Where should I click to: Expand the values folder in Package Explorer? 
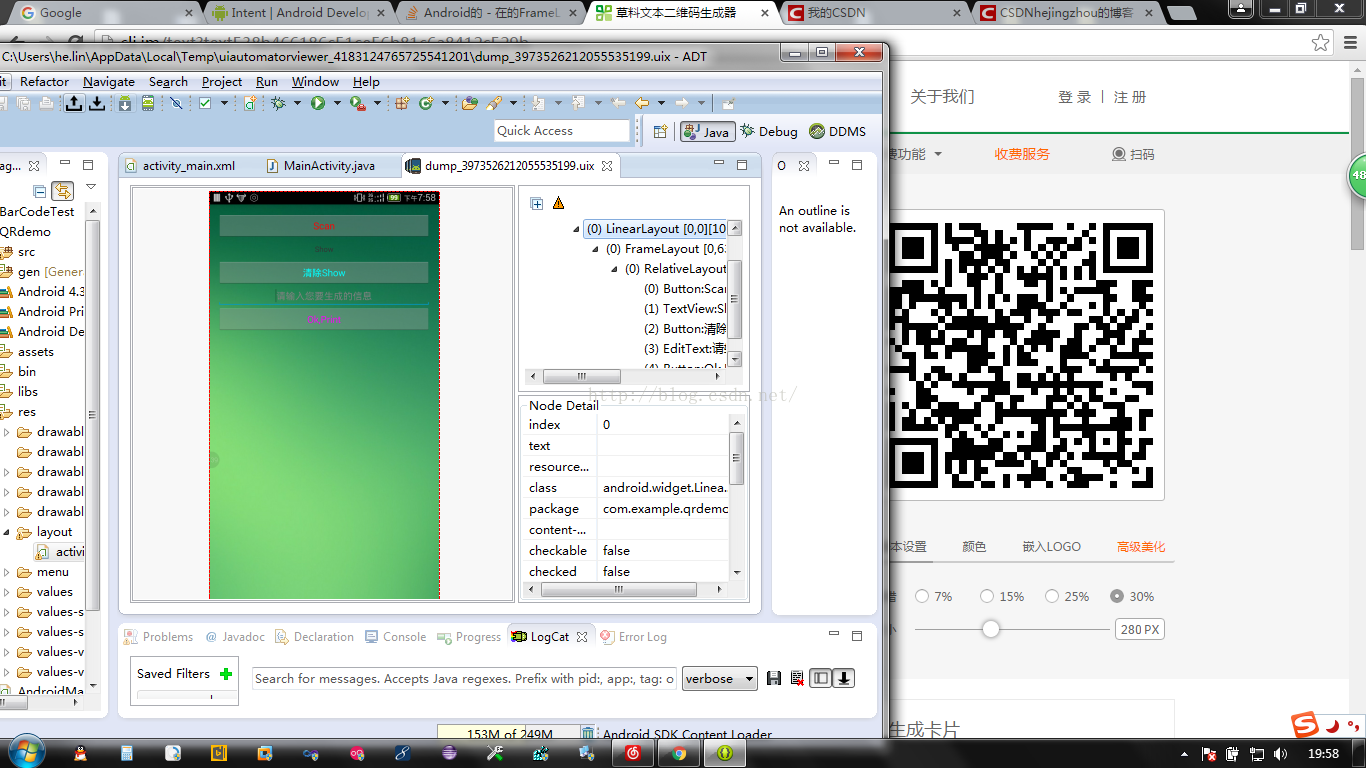7,592
